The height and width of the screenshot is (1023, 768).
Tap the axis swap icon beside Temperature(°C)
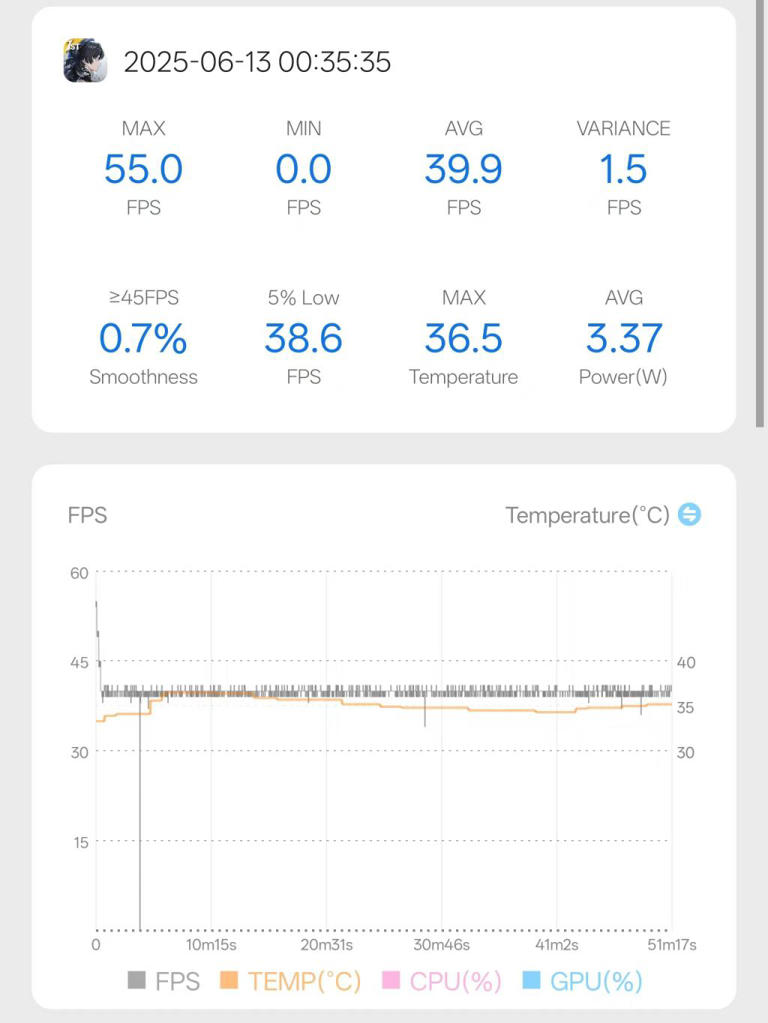(x=689, y=514)
